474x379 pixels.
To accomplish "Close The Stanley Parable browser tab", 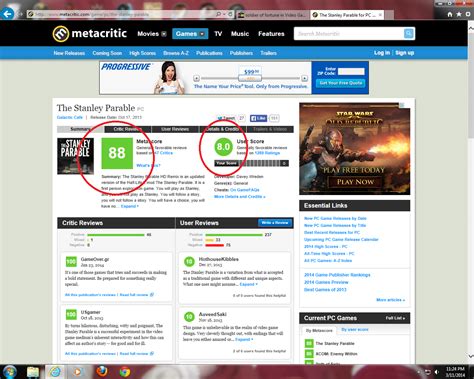I will (x=380, y=15).
